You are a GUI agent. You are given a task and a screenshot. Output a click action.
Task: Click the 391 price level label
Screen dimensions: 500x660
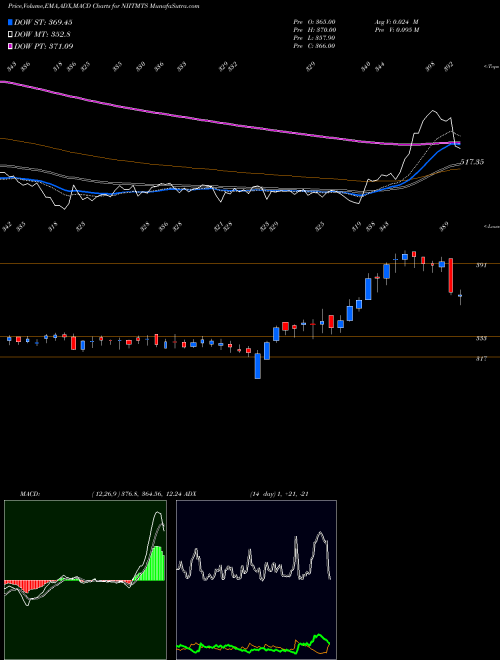(x=481, y=266)
